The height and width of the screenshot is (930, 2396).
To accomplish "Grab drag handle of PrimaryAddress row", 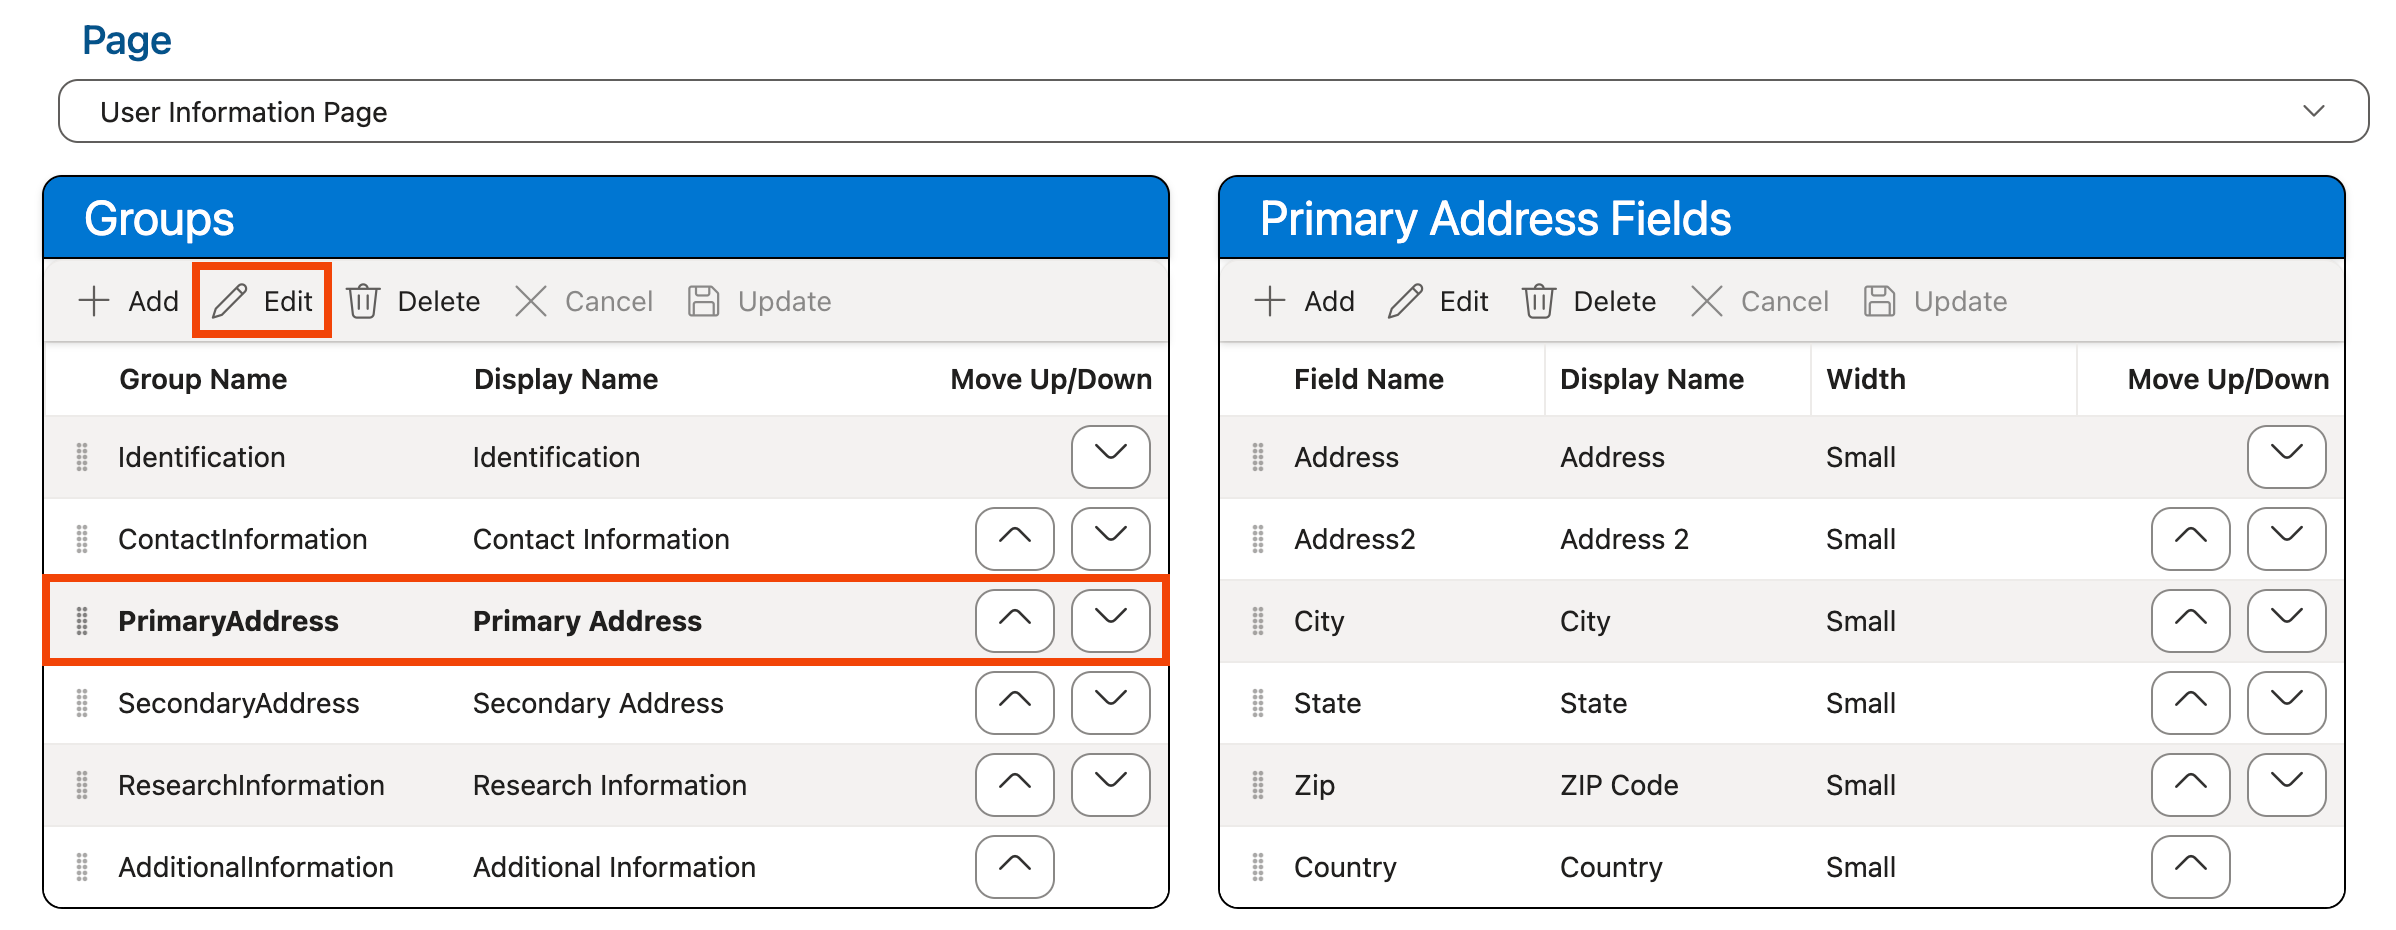I will pos(82,621).
